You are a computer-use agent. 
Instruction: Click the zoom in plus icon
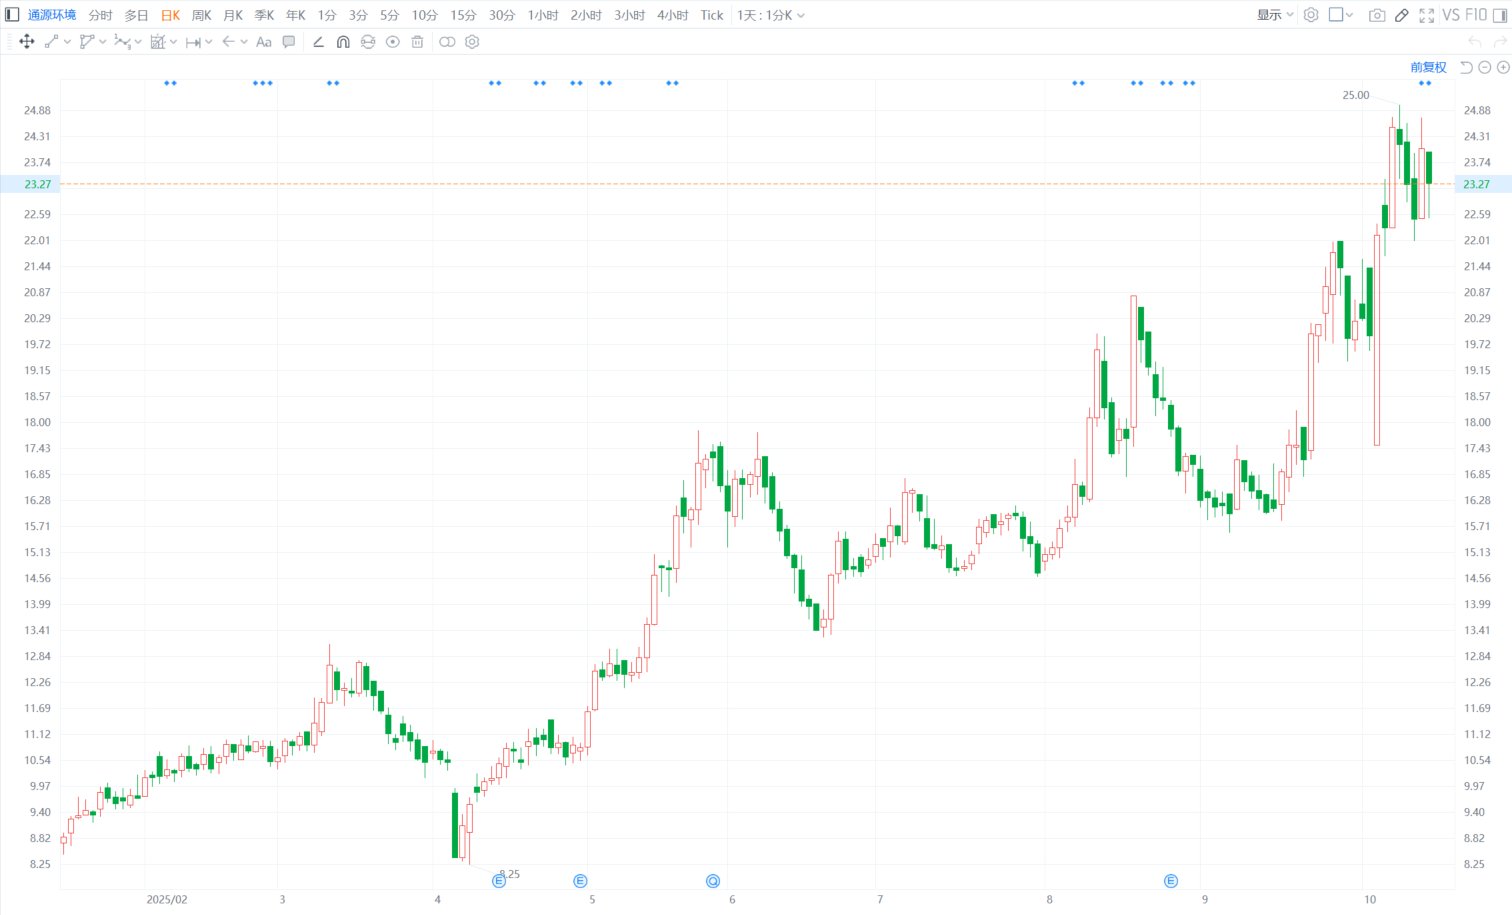click(1502, 67)
